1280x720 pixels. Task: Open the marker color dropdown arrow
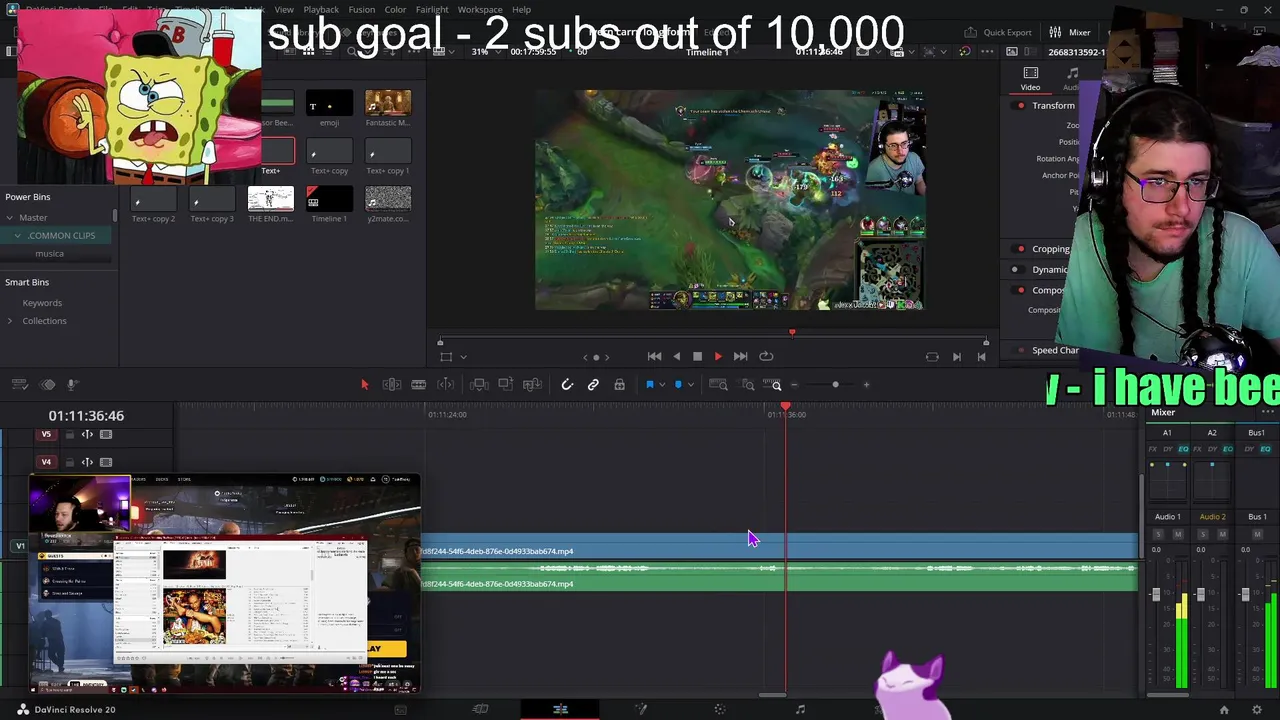(690, 386)
